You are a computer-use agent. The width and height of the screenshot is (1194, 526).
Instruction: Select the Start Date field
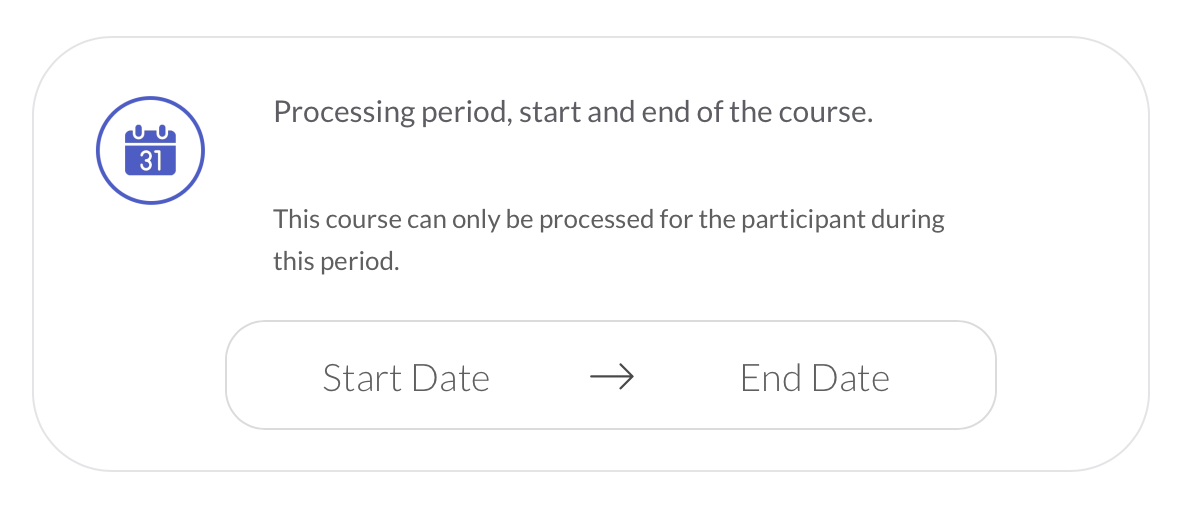(x=406, y=378)
